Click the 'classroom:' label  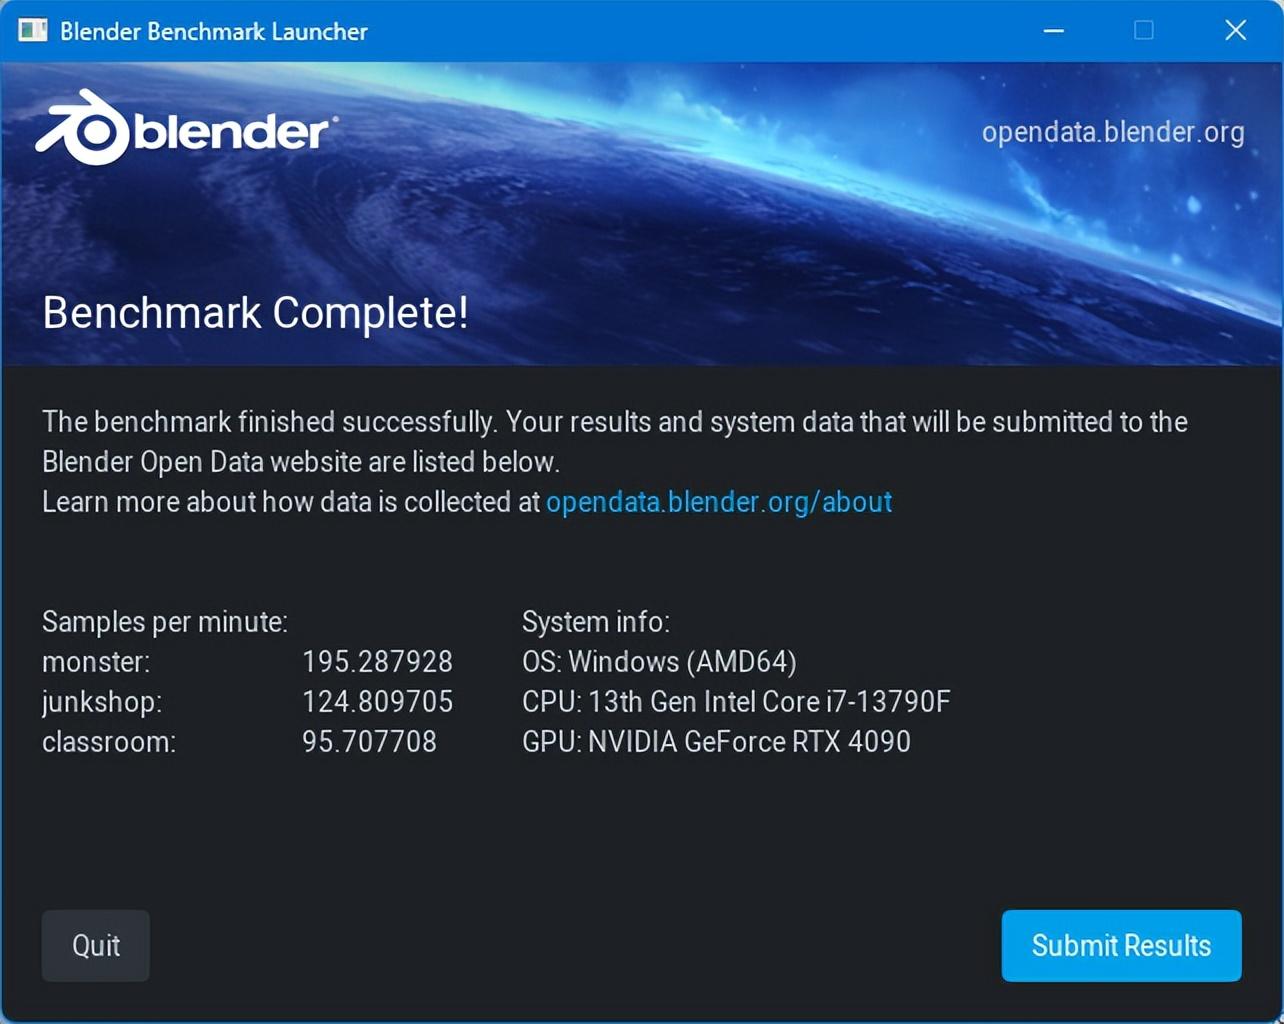109,741
